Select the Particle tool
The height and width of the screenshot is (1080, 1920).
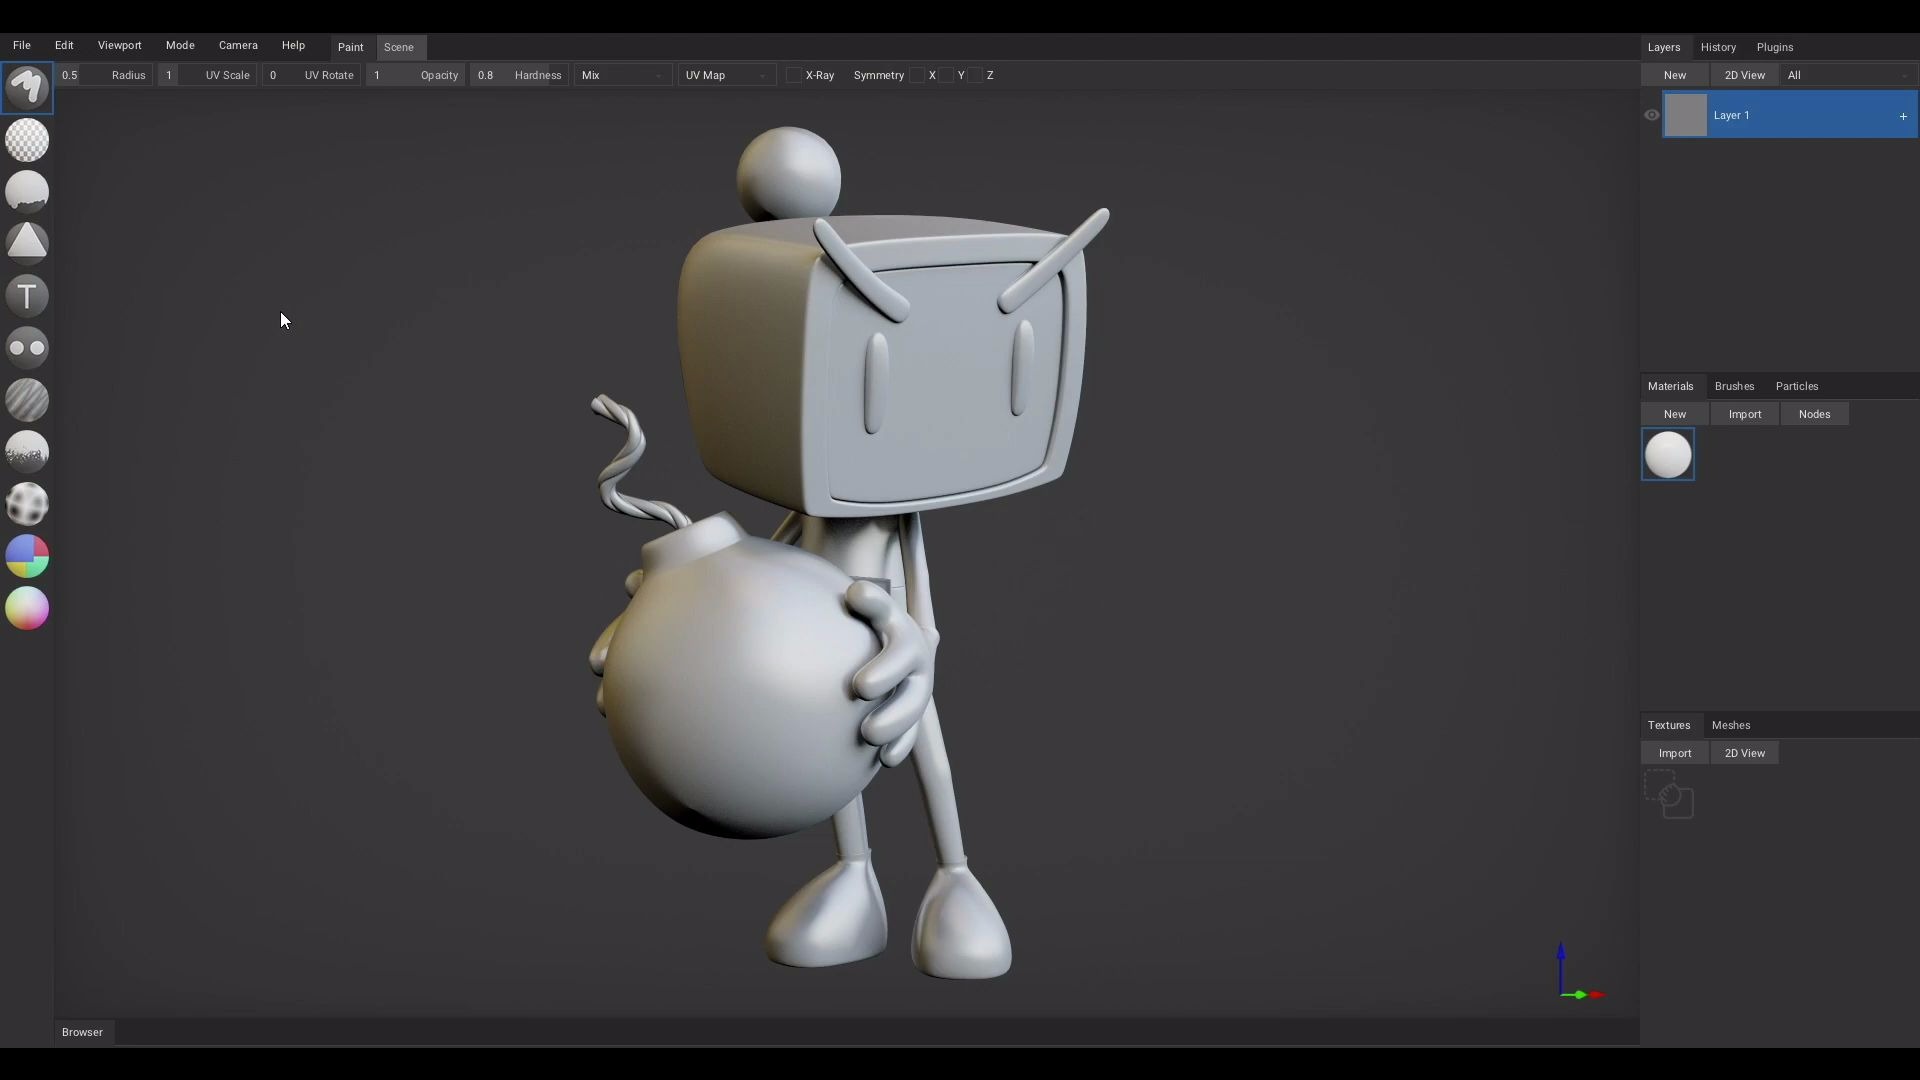[x=27, y=452]
